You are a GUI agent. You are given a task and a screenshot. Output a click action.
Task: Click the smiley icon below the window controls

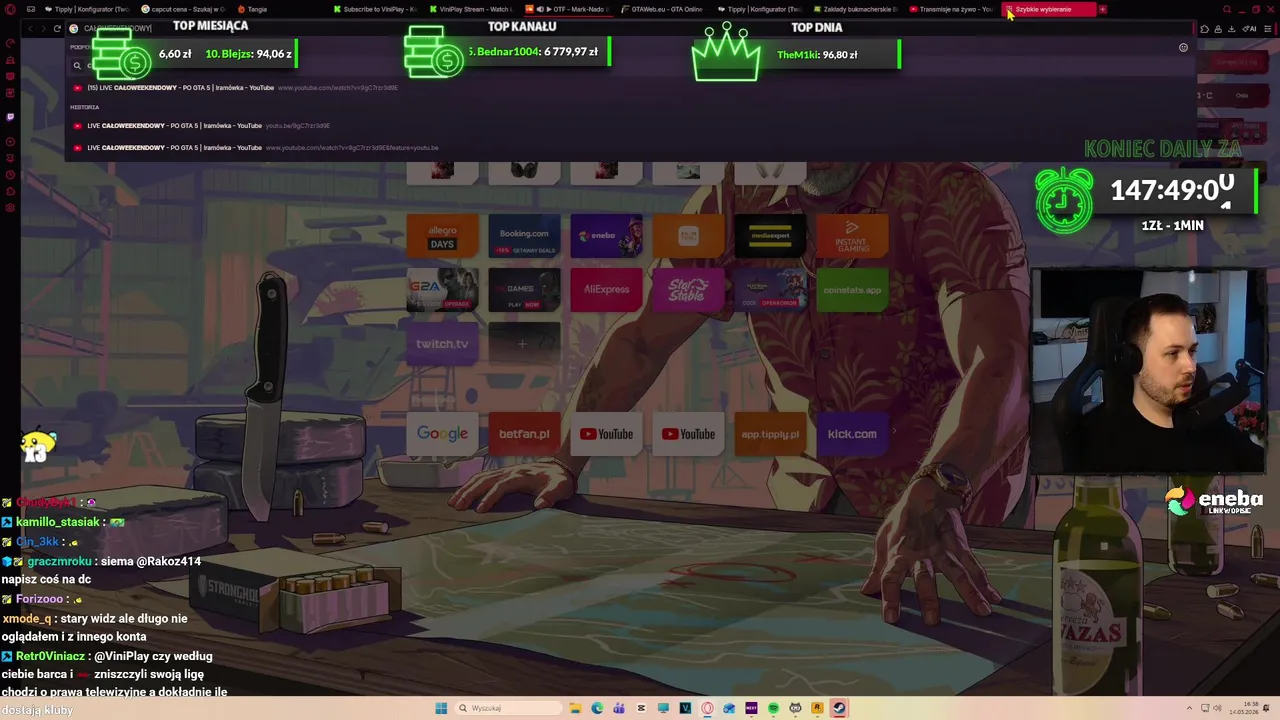(x=1183, y=47)
